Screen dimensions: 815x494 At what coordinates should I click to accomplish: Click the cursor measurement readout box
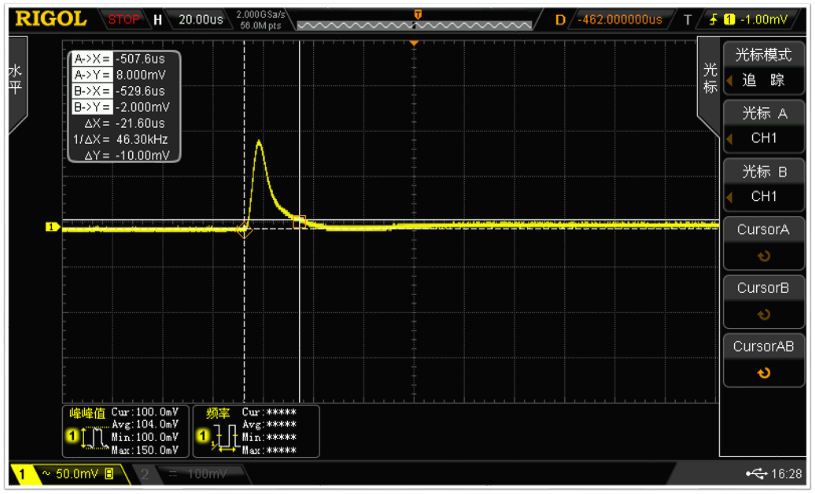(x=124, y=106)
